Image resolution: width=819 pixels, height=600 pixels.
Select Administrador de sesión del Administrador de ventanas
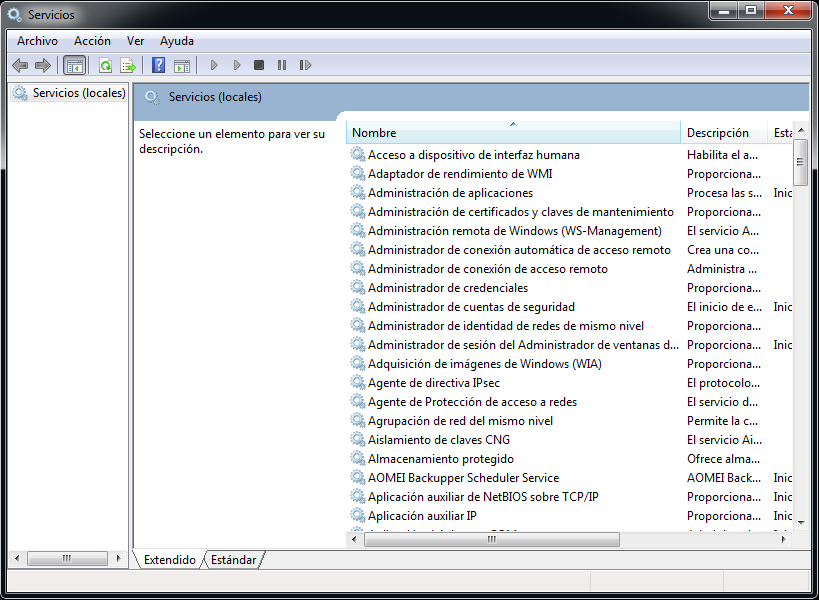coord(523,345)
